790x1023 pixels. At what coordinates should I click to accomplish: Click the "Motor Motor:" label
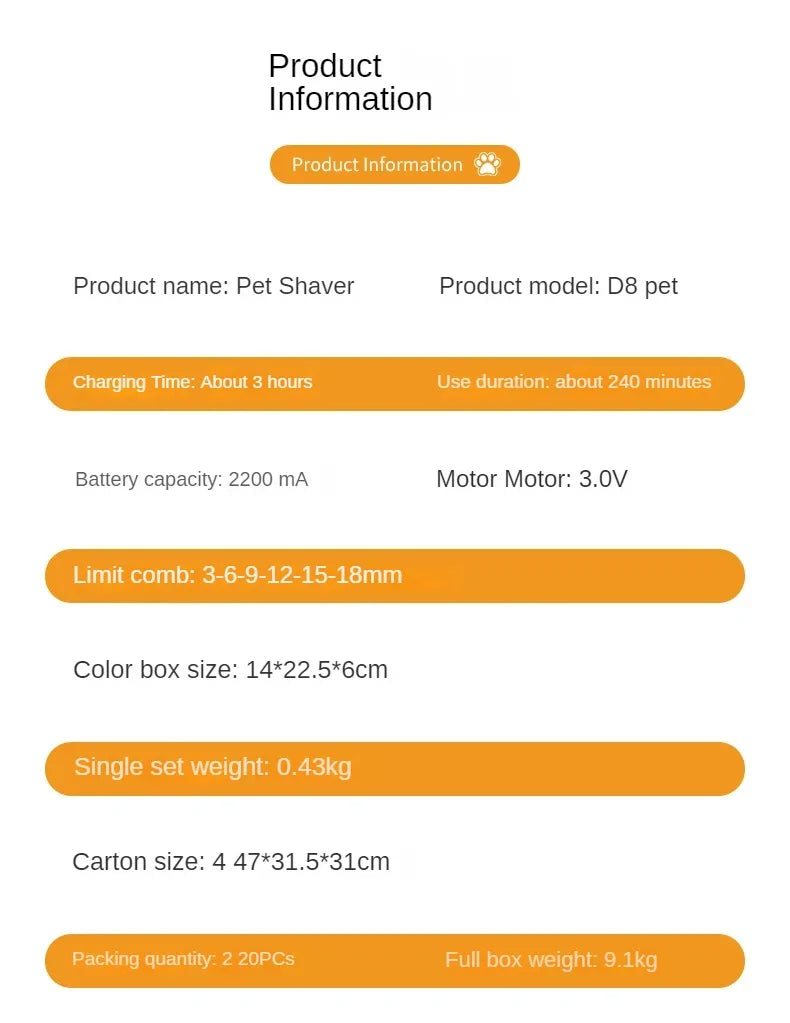505,479
